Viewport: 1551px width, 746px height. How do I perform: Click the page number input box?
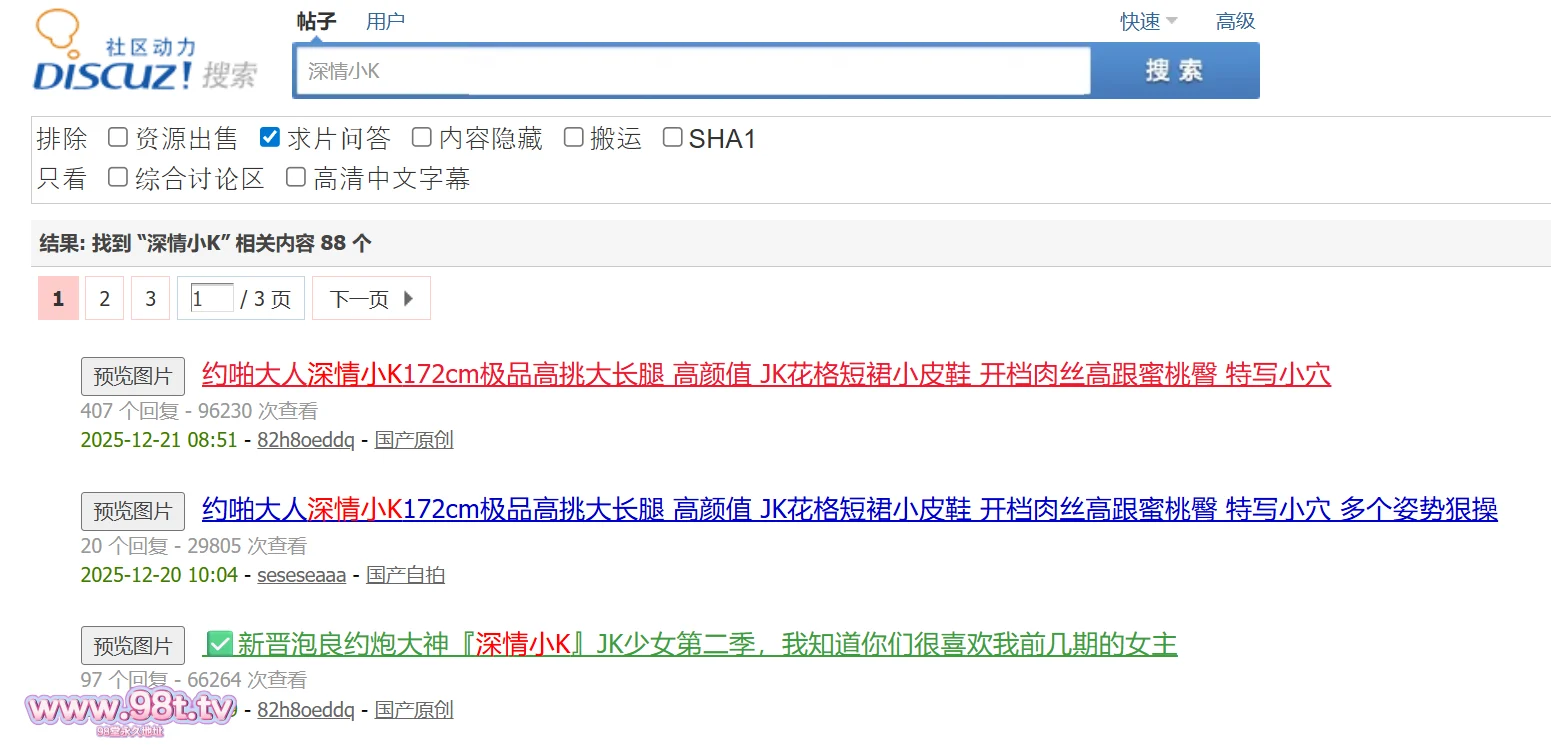211,299
